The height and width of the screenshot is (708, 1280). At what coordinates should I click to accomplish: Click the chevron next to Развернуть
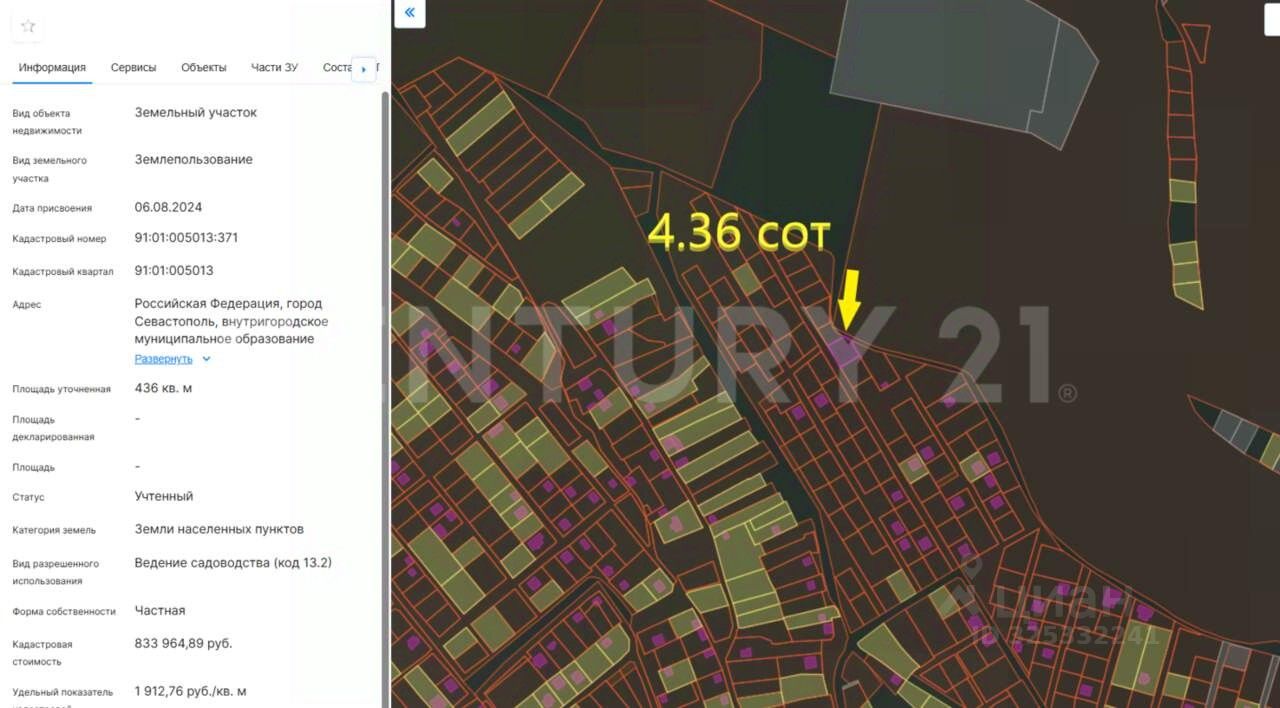point(206,359)
